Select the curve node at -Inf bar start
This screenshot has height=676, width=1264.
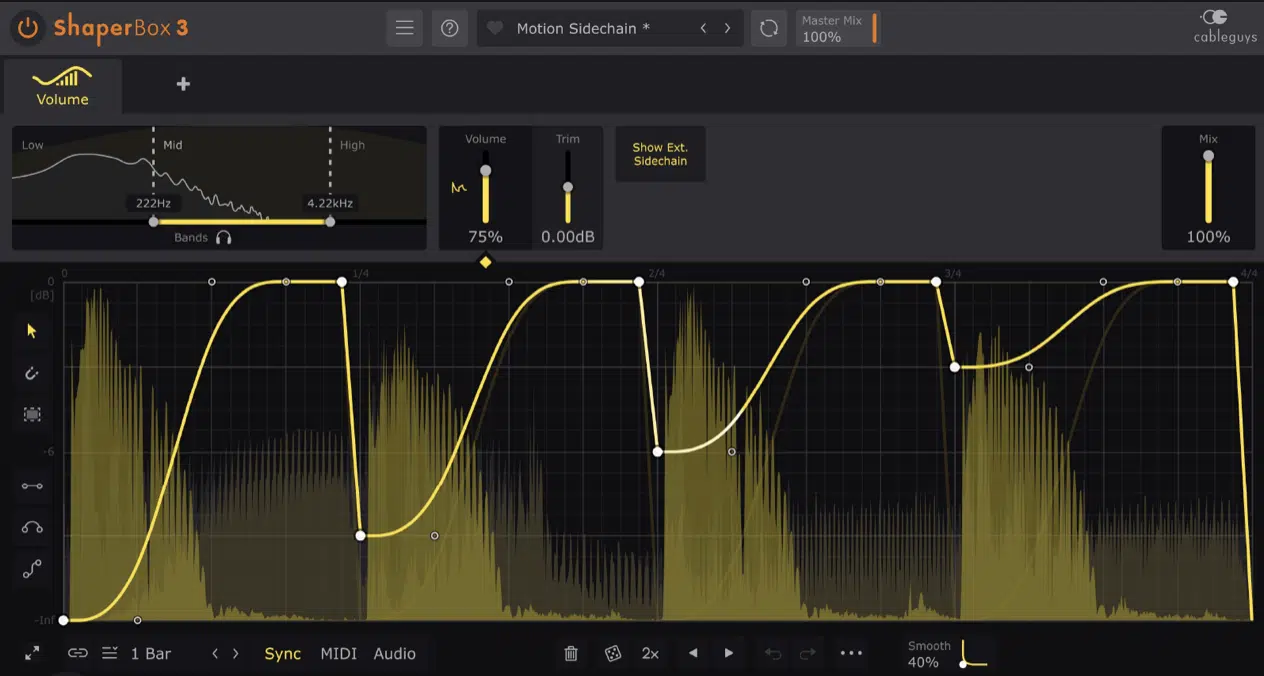pos(63,620)
